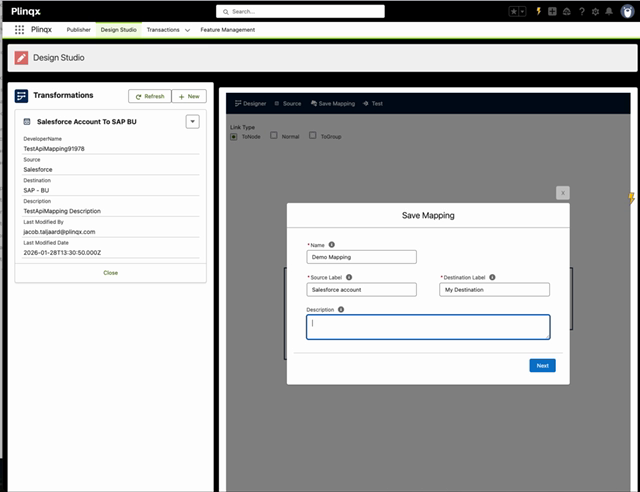The height and width of the screenshot is (492, 640).
Task: Refresh the Transformations list
Action: point(150,96)
